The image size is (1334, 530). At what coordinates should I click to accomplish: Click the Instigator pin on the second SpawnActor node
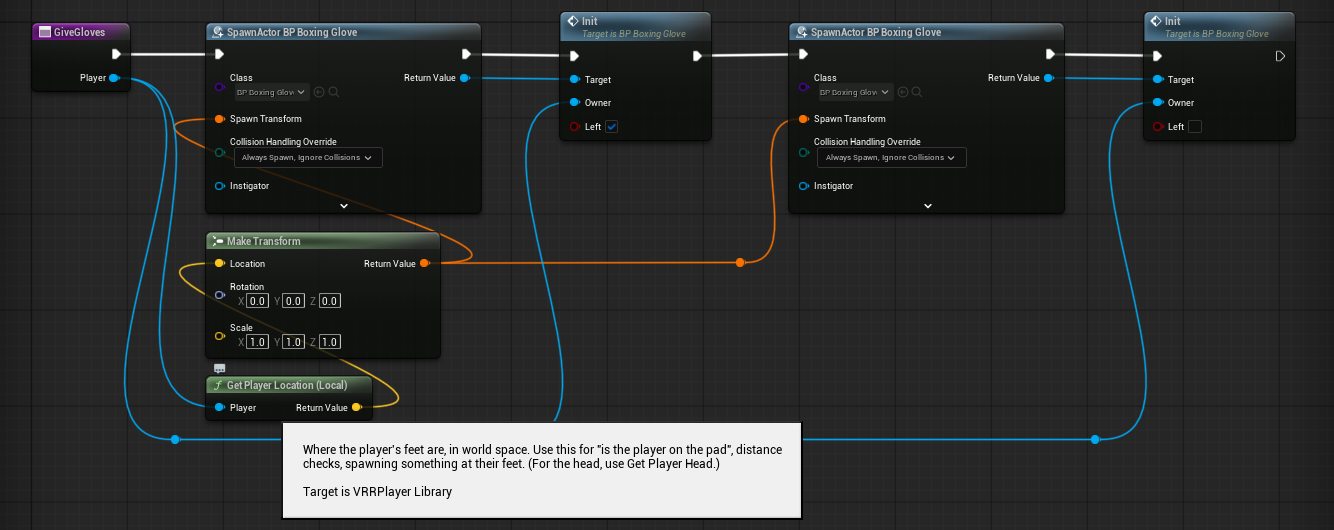click(x=804, y=186)
